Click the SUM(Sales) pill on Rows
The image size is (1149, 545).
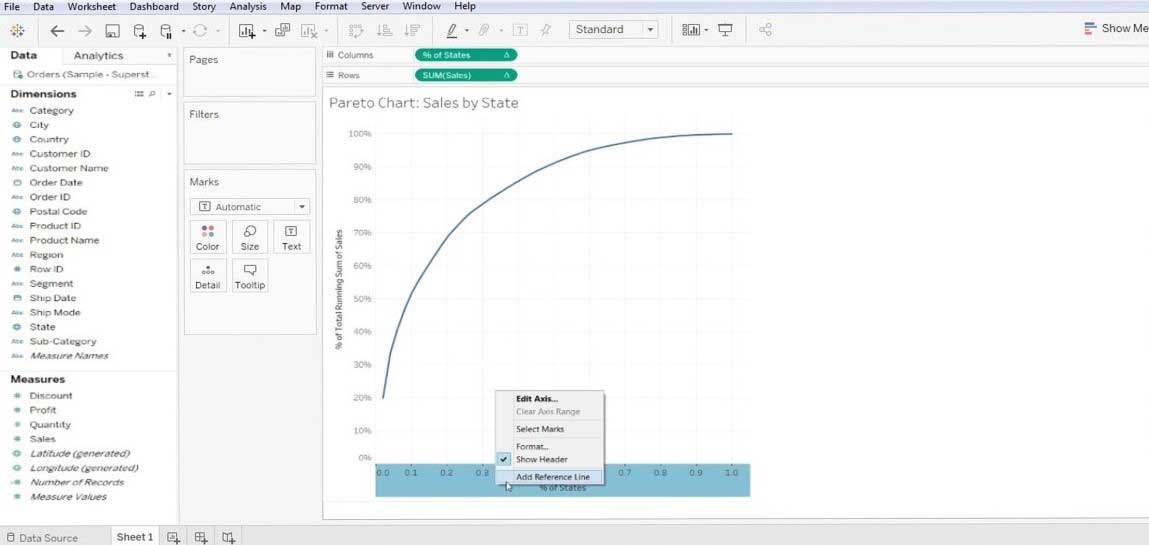coord(466,75)
